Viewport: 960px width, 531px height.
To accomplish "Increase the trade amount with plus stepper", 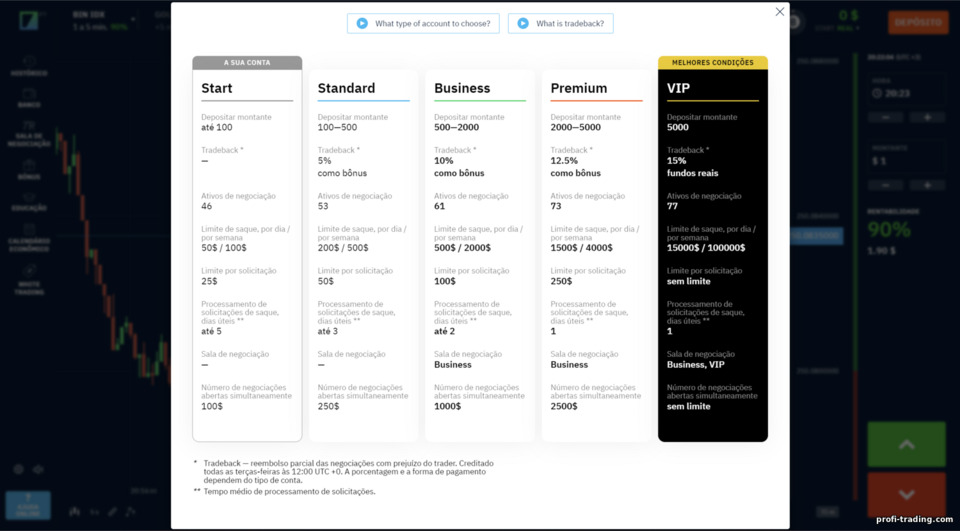I will pyautogui.click(x=927, y=185).
